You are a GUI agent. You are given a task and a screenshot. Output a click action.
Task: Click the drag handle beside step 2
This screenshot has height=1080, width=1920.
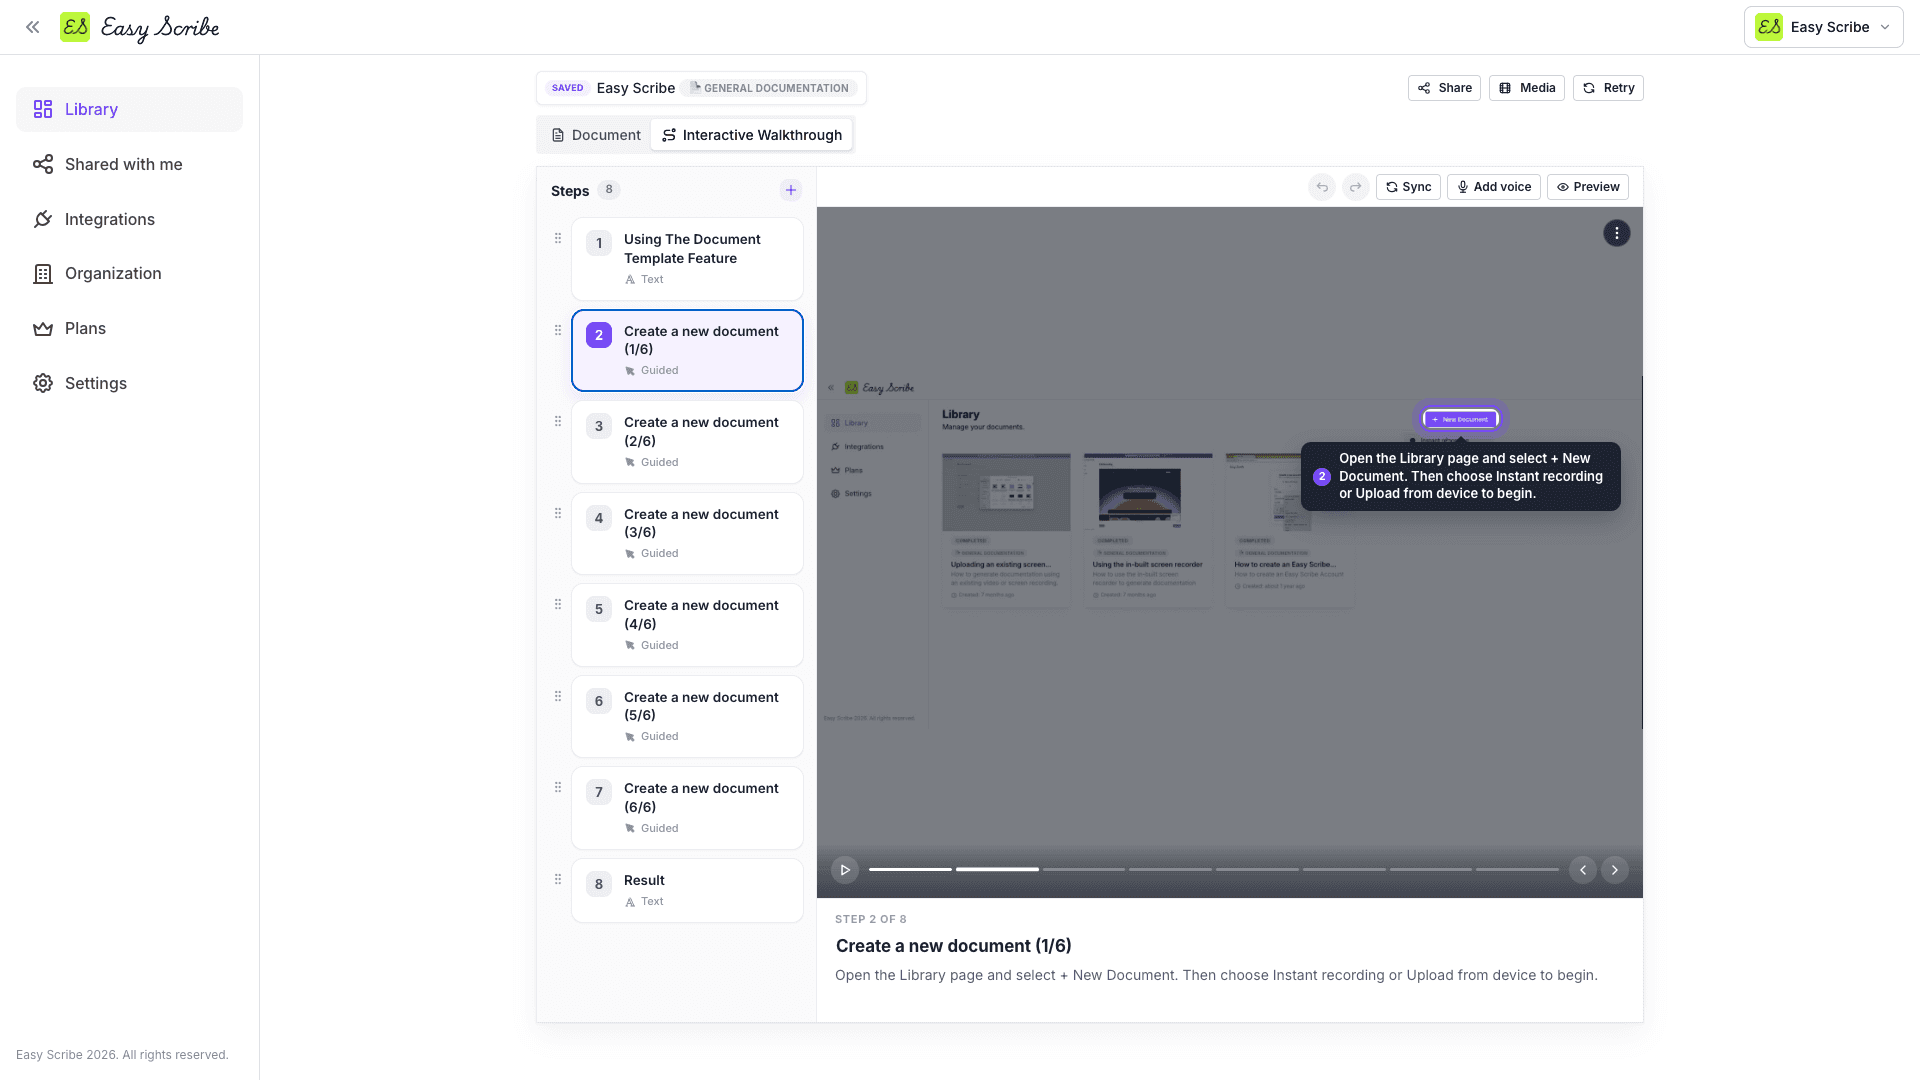(558, 330)
